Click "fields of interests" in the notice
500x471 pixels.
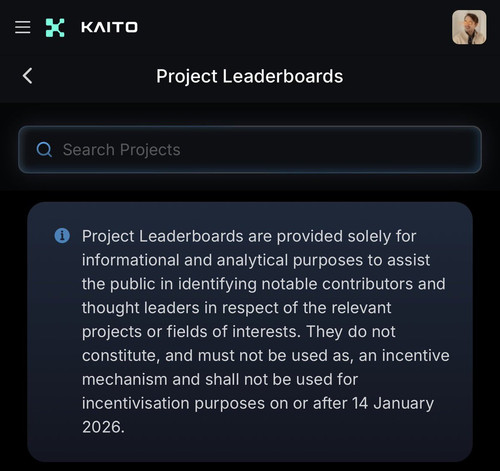(232, 331)
